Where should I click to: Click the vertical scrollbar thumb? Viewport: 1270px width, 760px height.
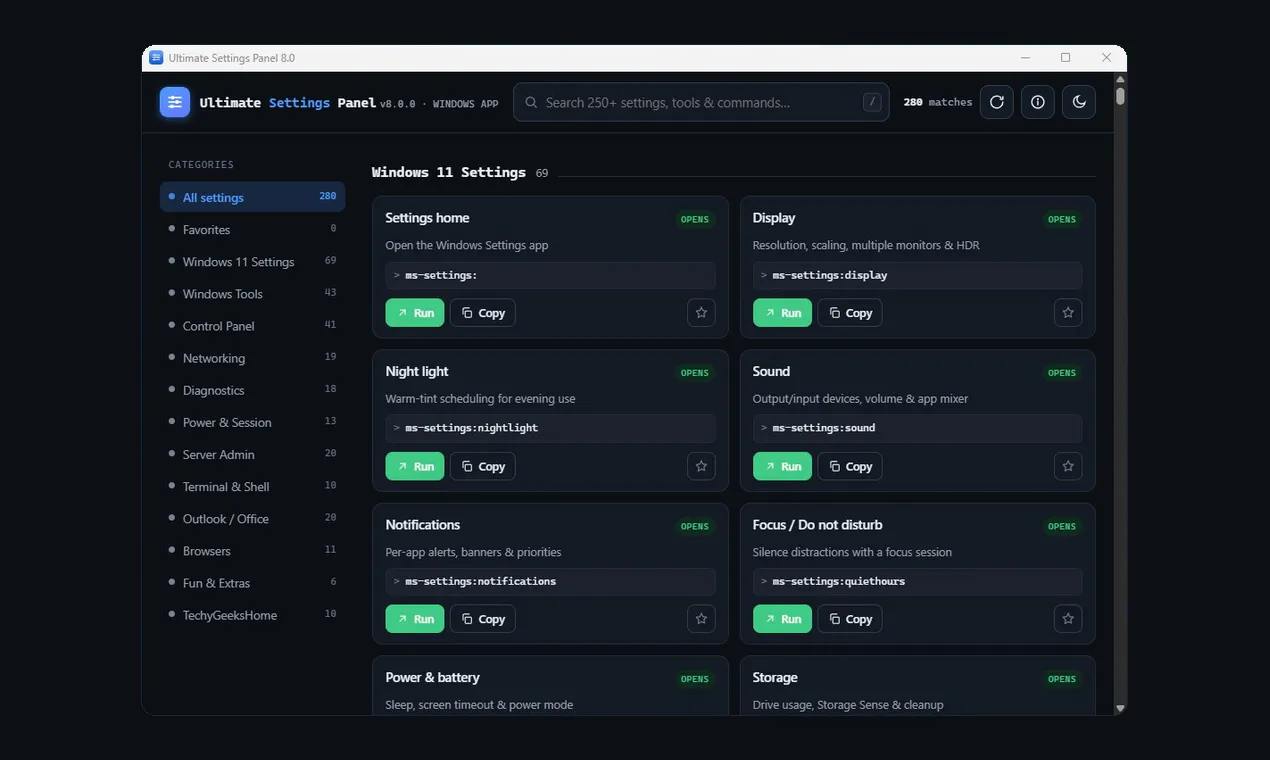tap(1120, 96)
